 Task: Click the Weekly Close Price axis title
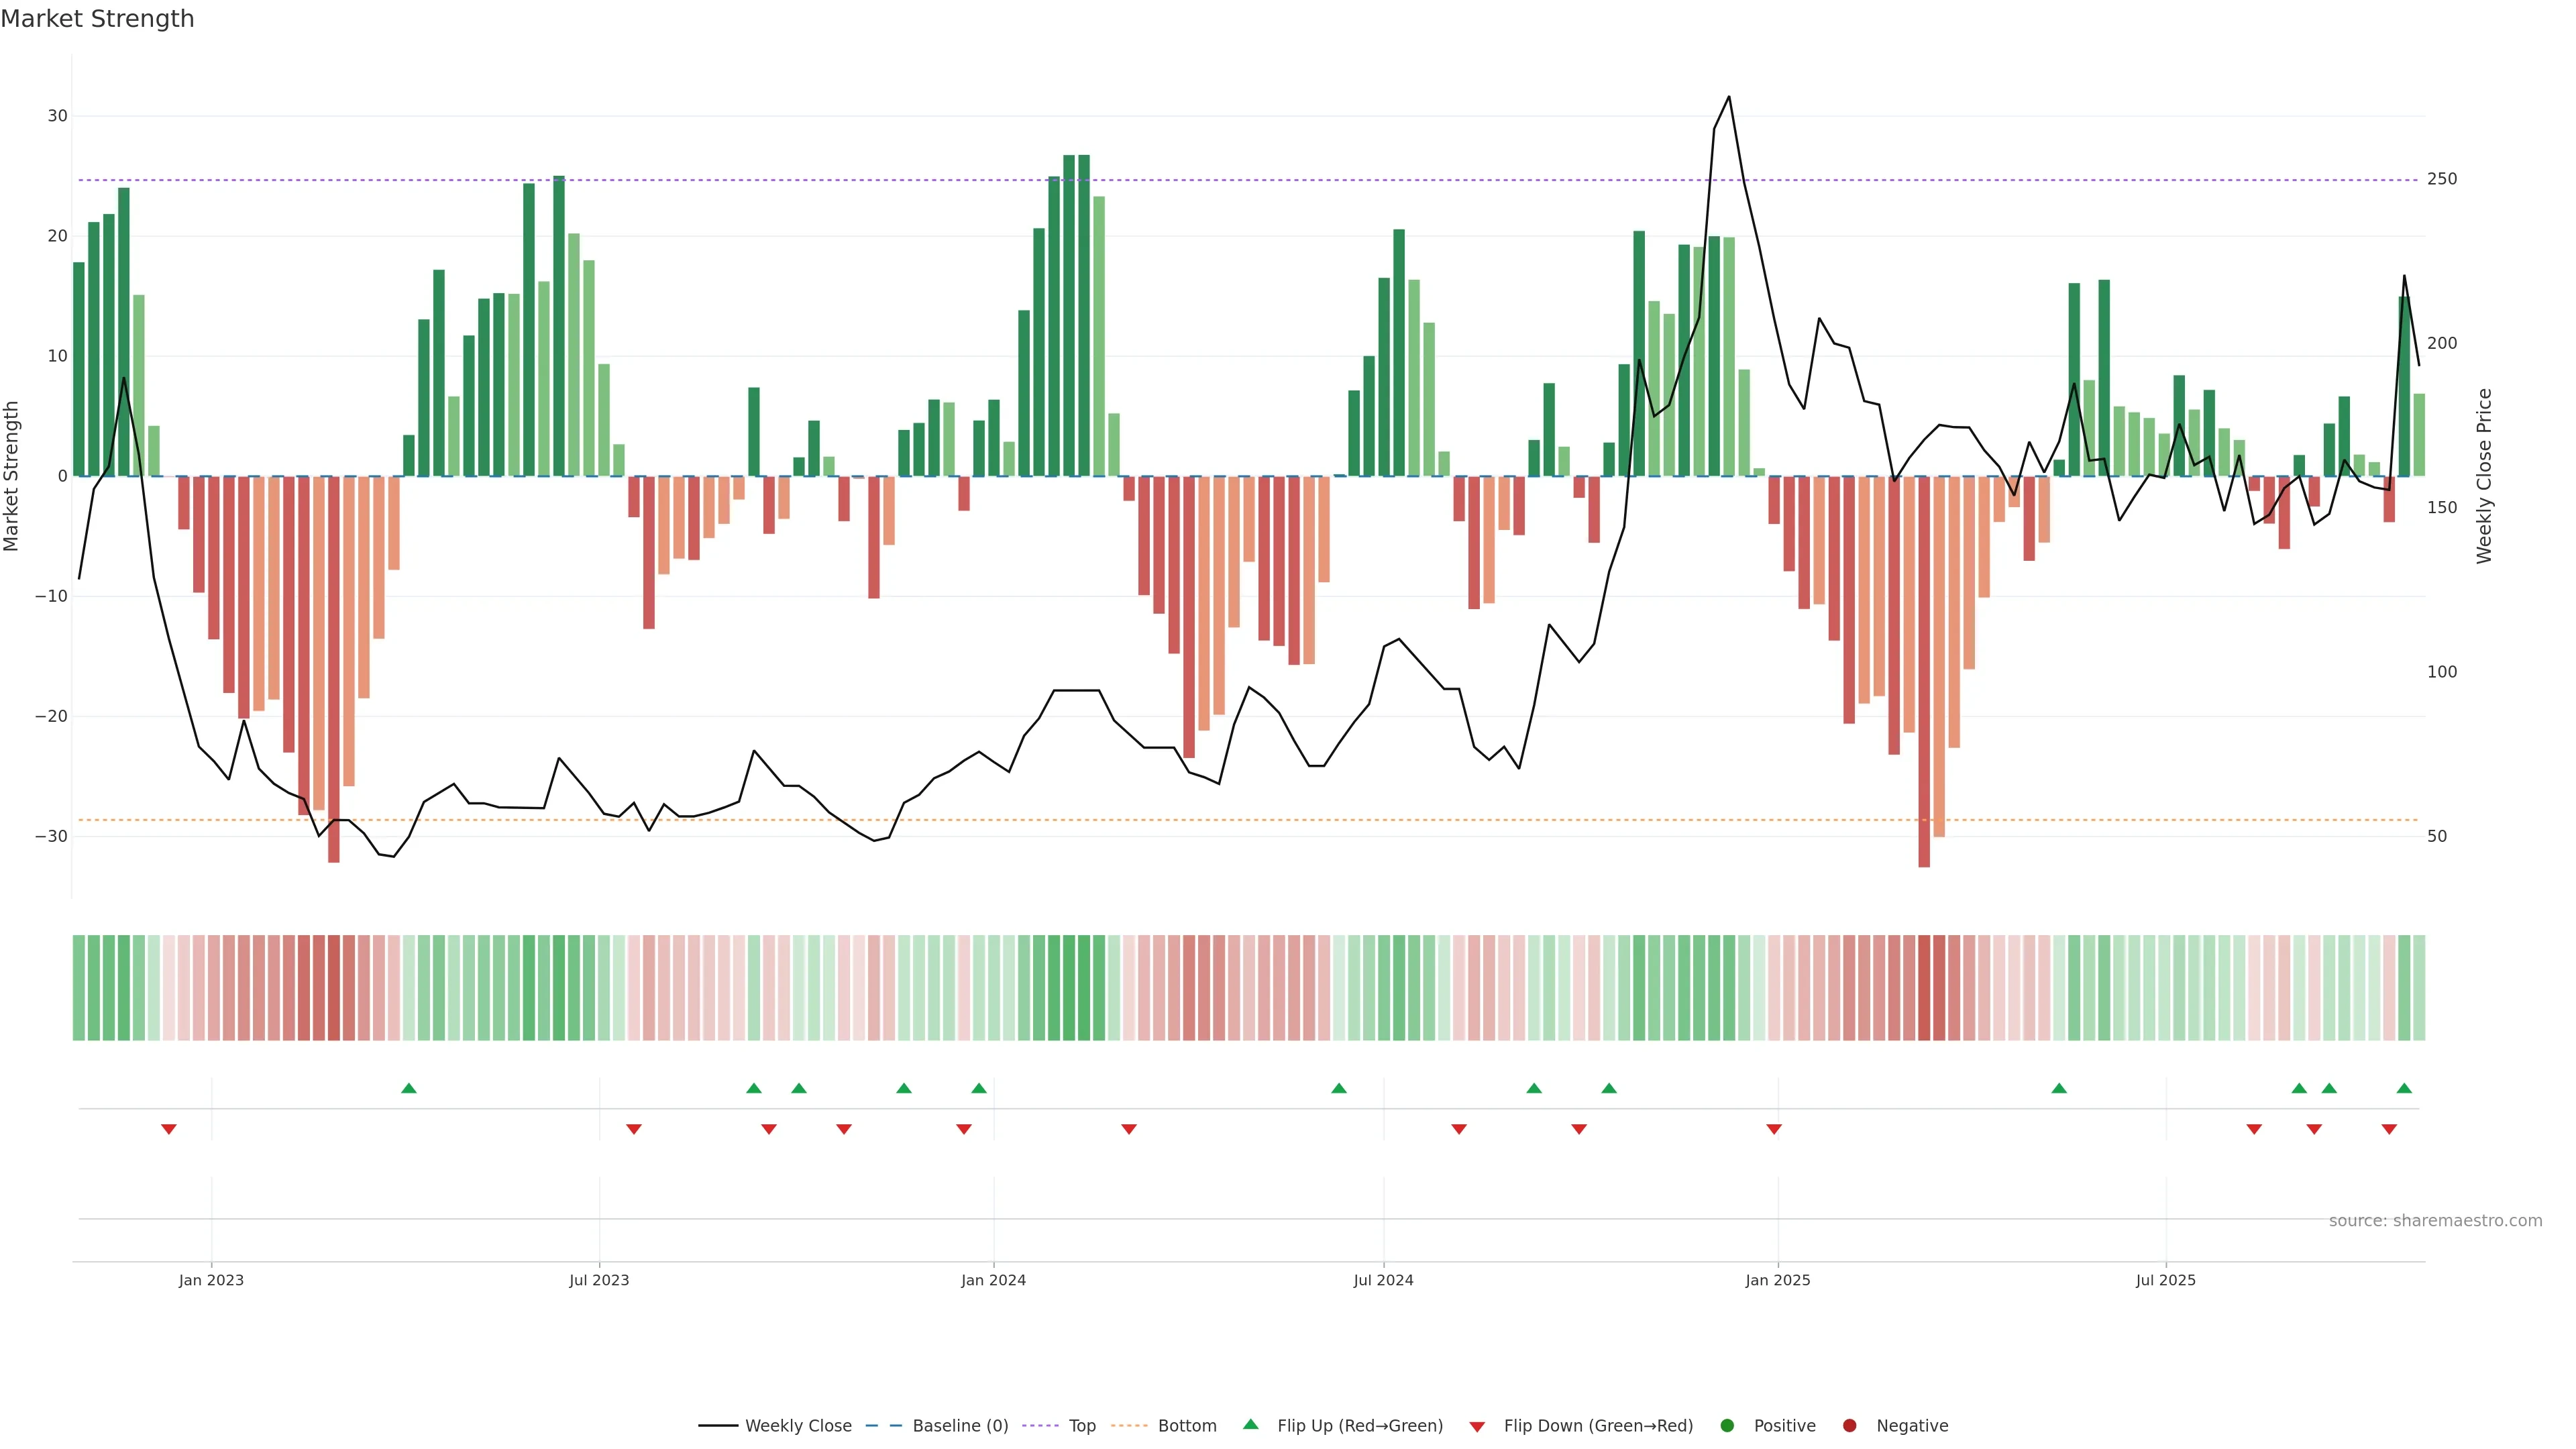point(2484,476)
